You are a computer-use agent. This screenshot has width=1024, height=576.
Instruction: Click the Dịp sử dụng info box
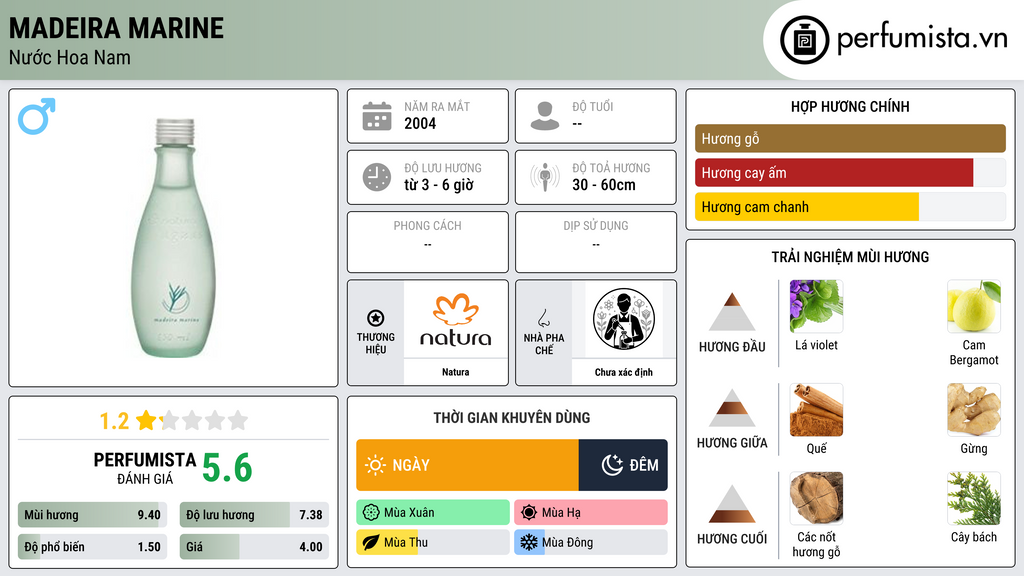tap(596, 242)
